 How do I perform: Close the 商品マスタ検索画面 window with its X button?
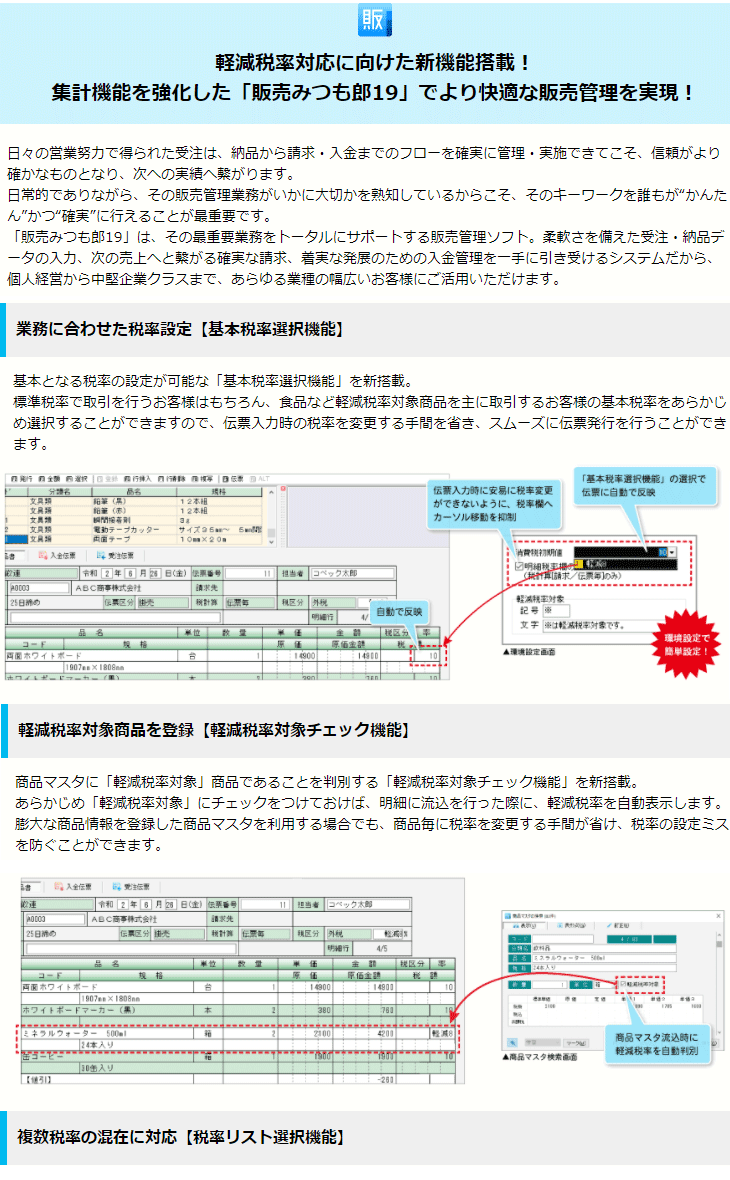click(718, 916)
